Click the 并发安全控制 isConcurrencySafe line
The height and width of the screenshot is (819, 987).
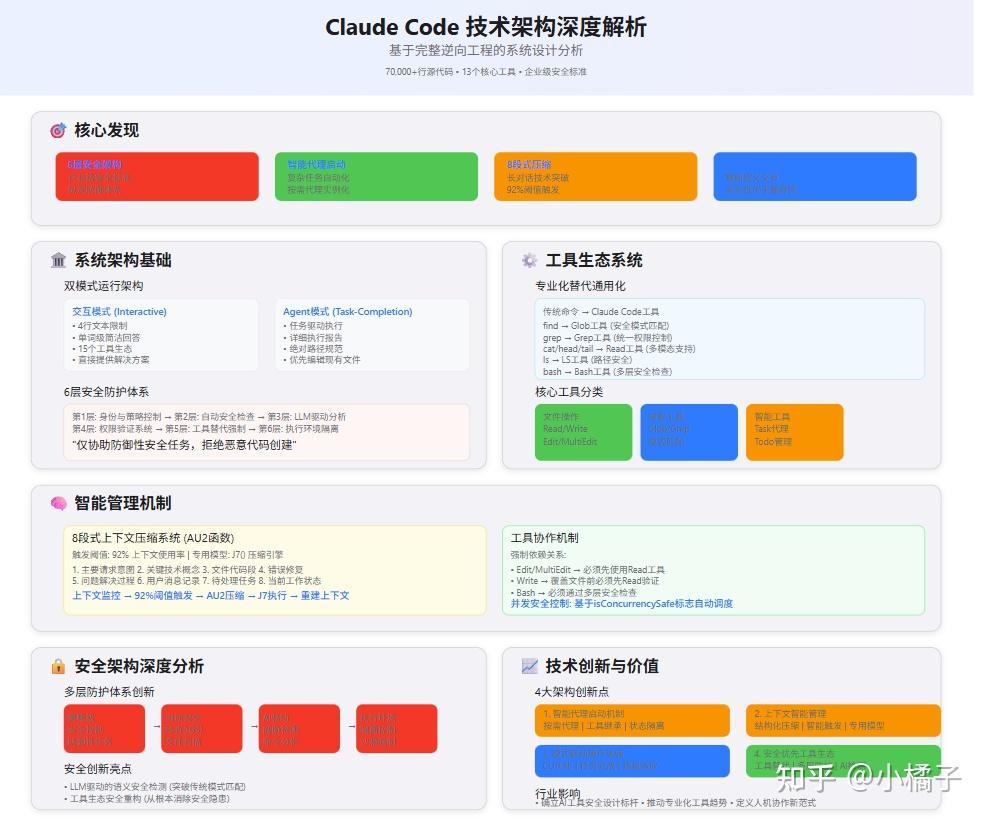click(621, 604)
